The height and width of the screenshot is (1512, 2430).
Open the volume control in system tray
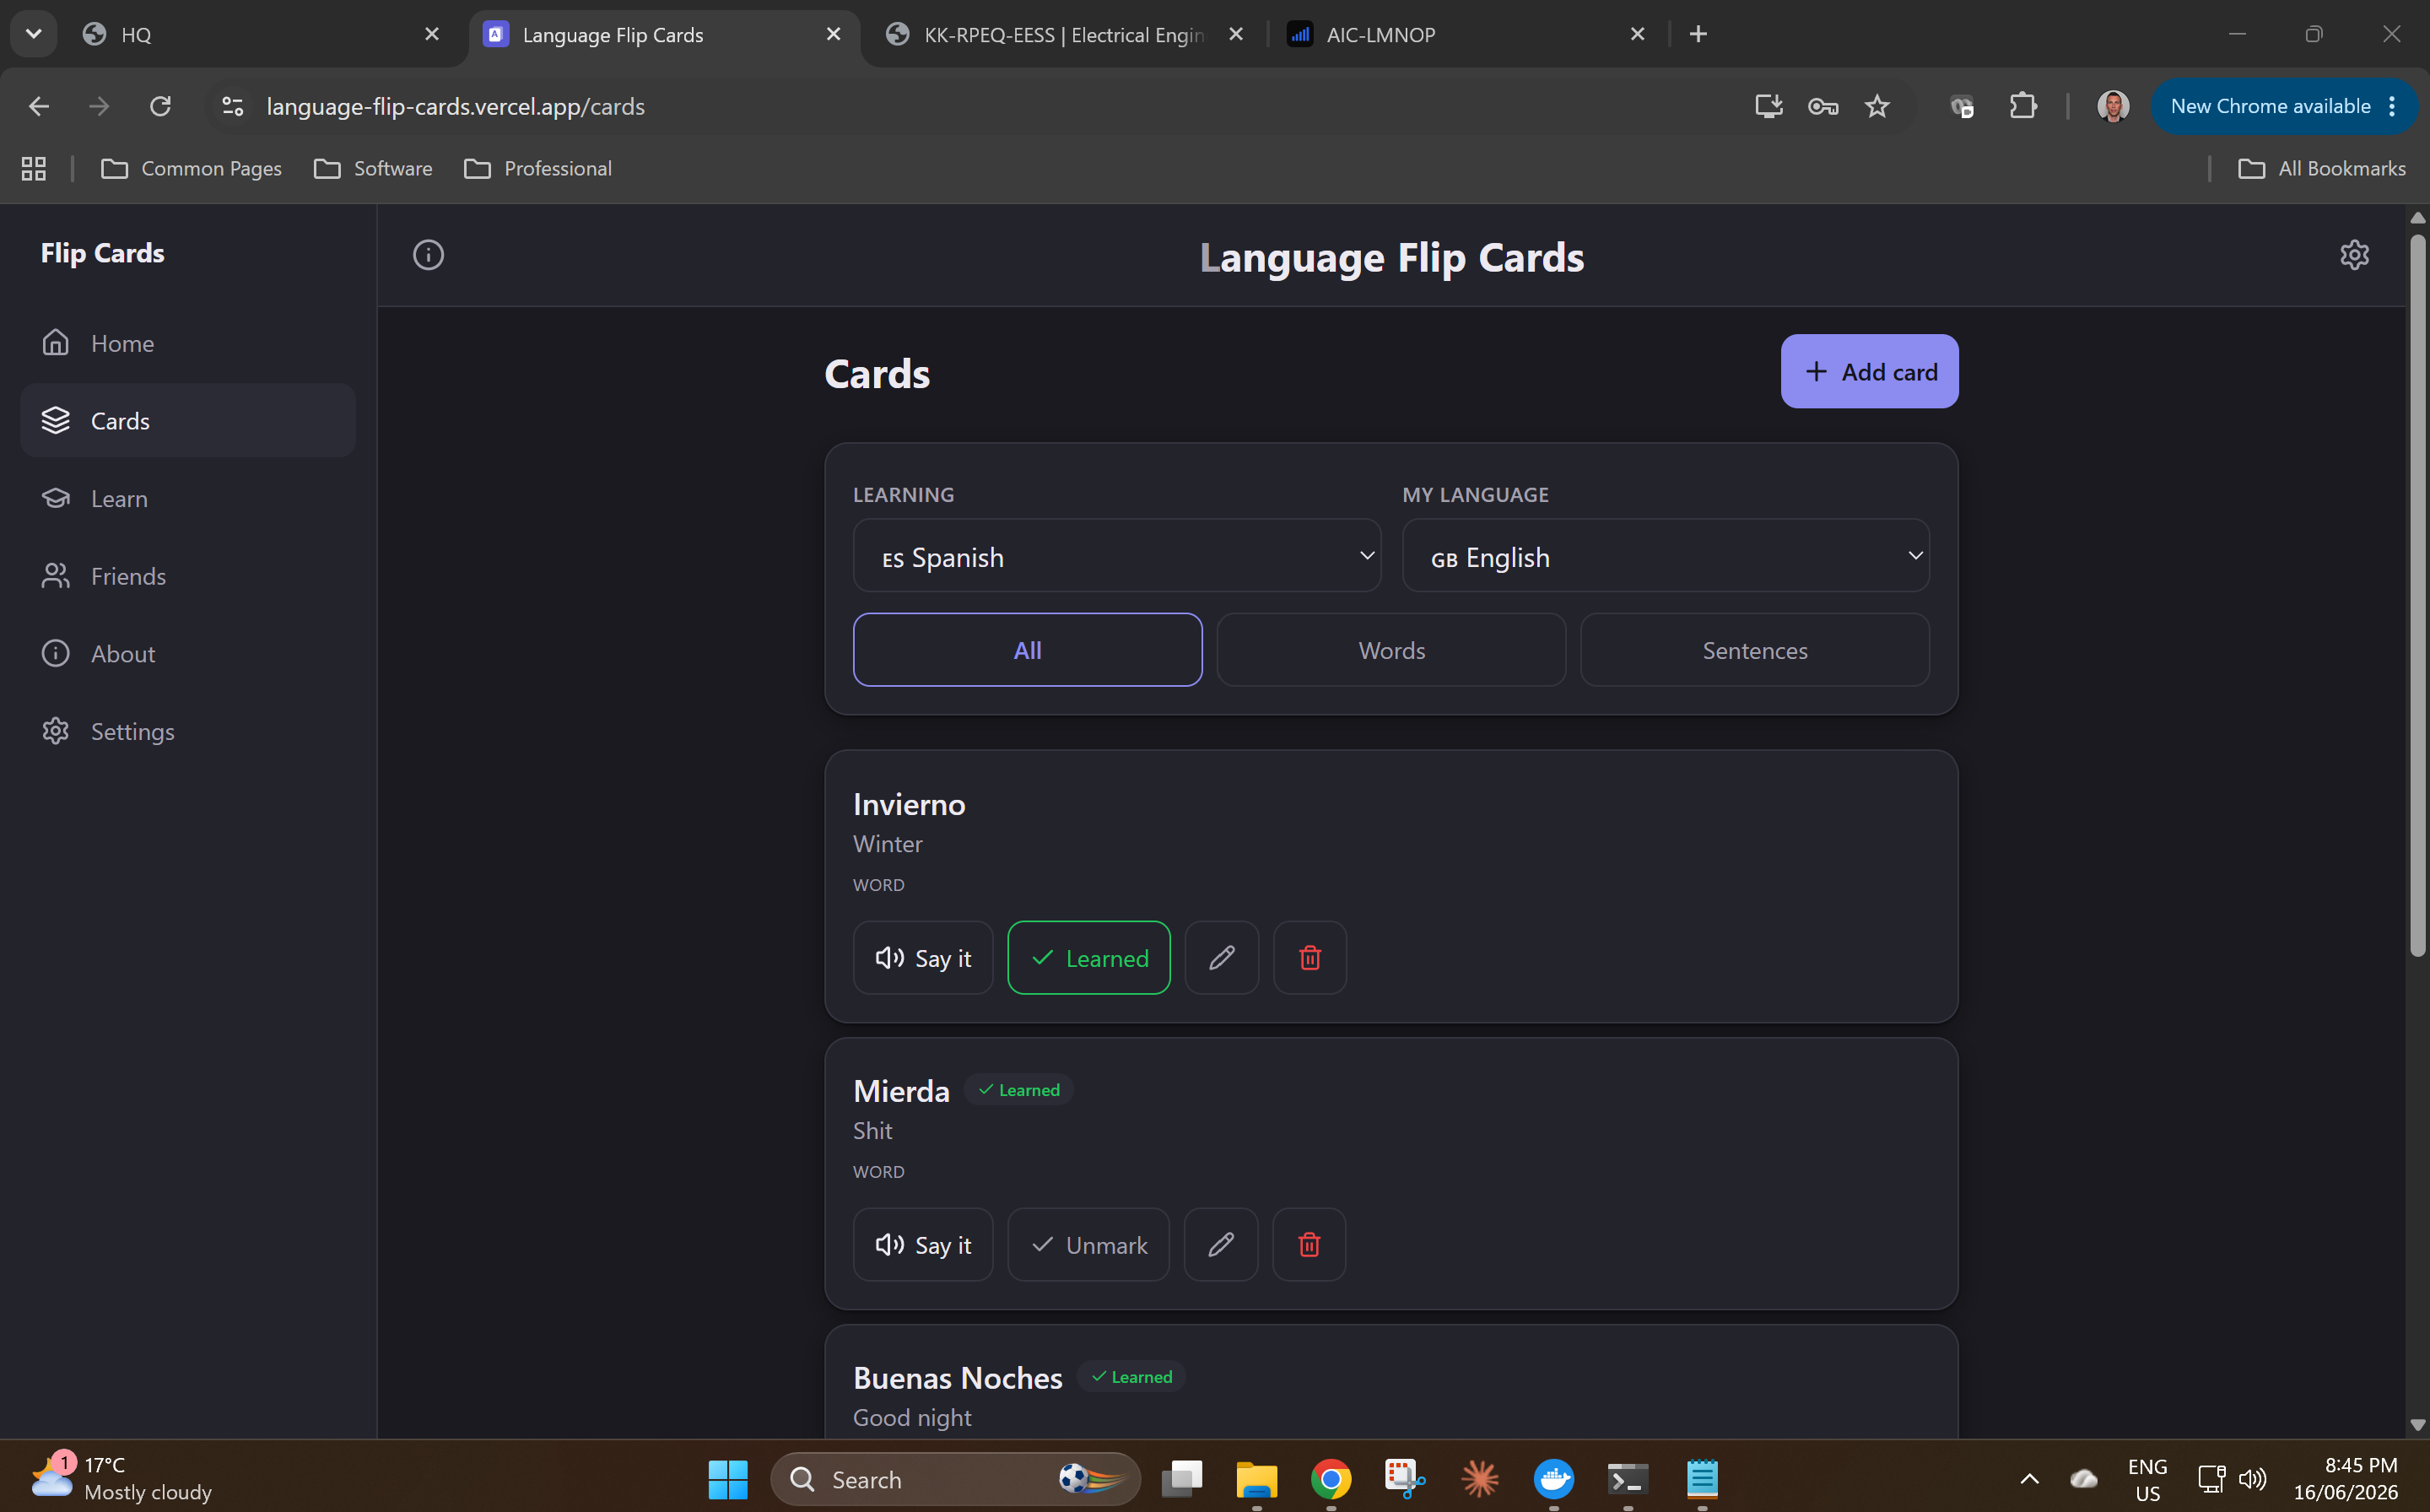[x=2252, y=1479]
